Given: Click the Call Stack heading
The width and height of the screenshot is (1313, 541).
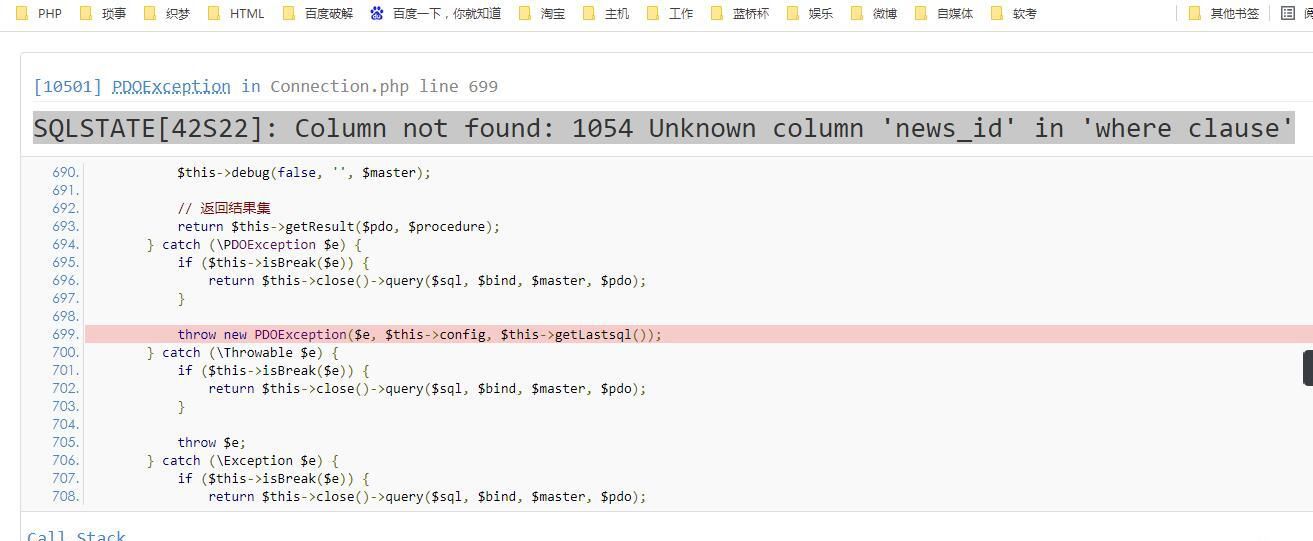Looking at the screenshot, I should click(x=76, y=535).
